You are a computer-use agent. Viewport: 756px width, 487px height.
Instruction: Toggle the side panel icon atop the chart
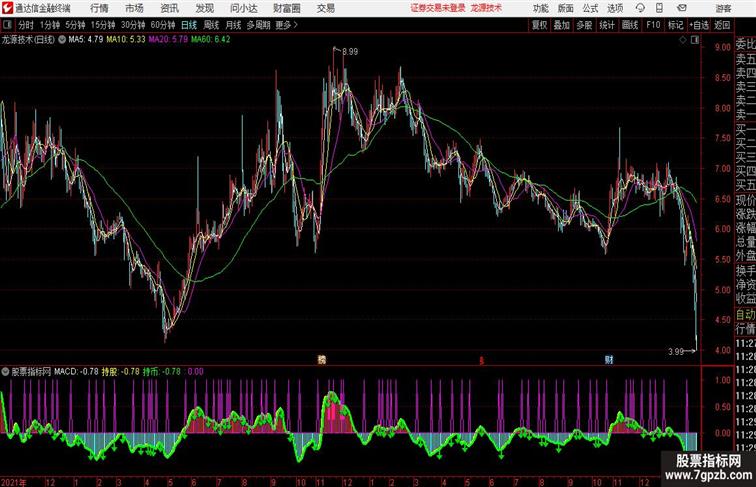tap(695, 40)
